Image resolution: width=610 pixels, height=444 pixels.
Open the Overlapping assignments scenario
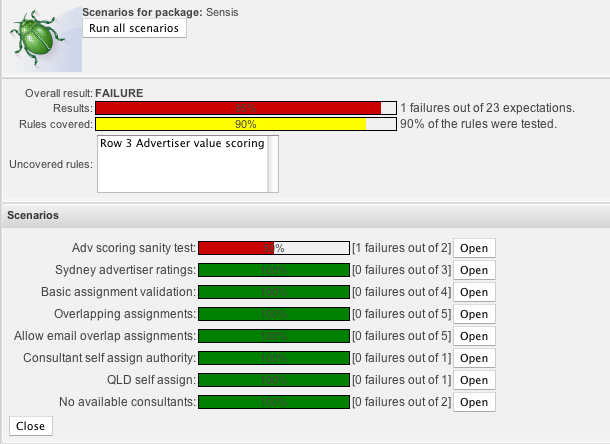473,314
